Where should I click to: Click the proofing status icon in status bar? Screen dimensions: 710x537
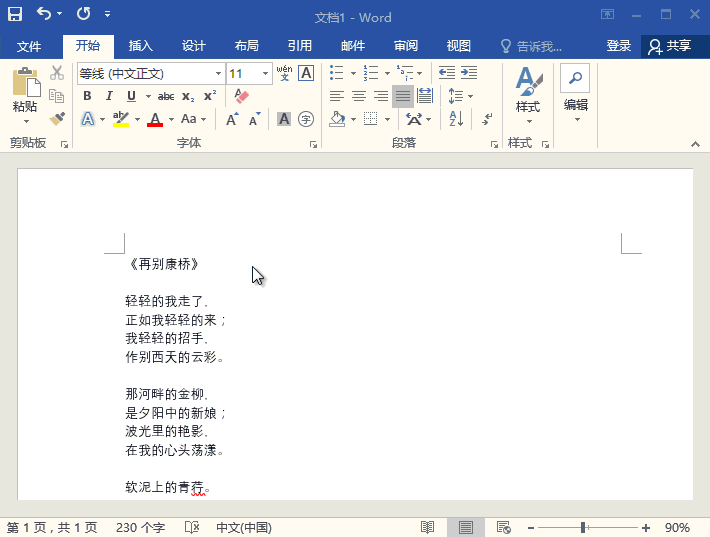tap(192, 527)
